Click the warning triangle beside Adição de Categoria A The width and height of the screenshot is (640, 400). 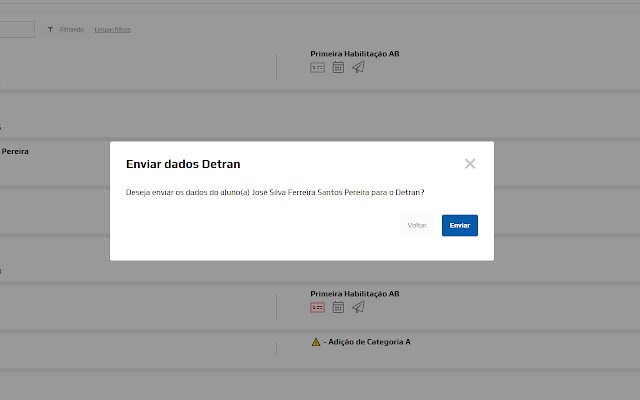(316, 342)
